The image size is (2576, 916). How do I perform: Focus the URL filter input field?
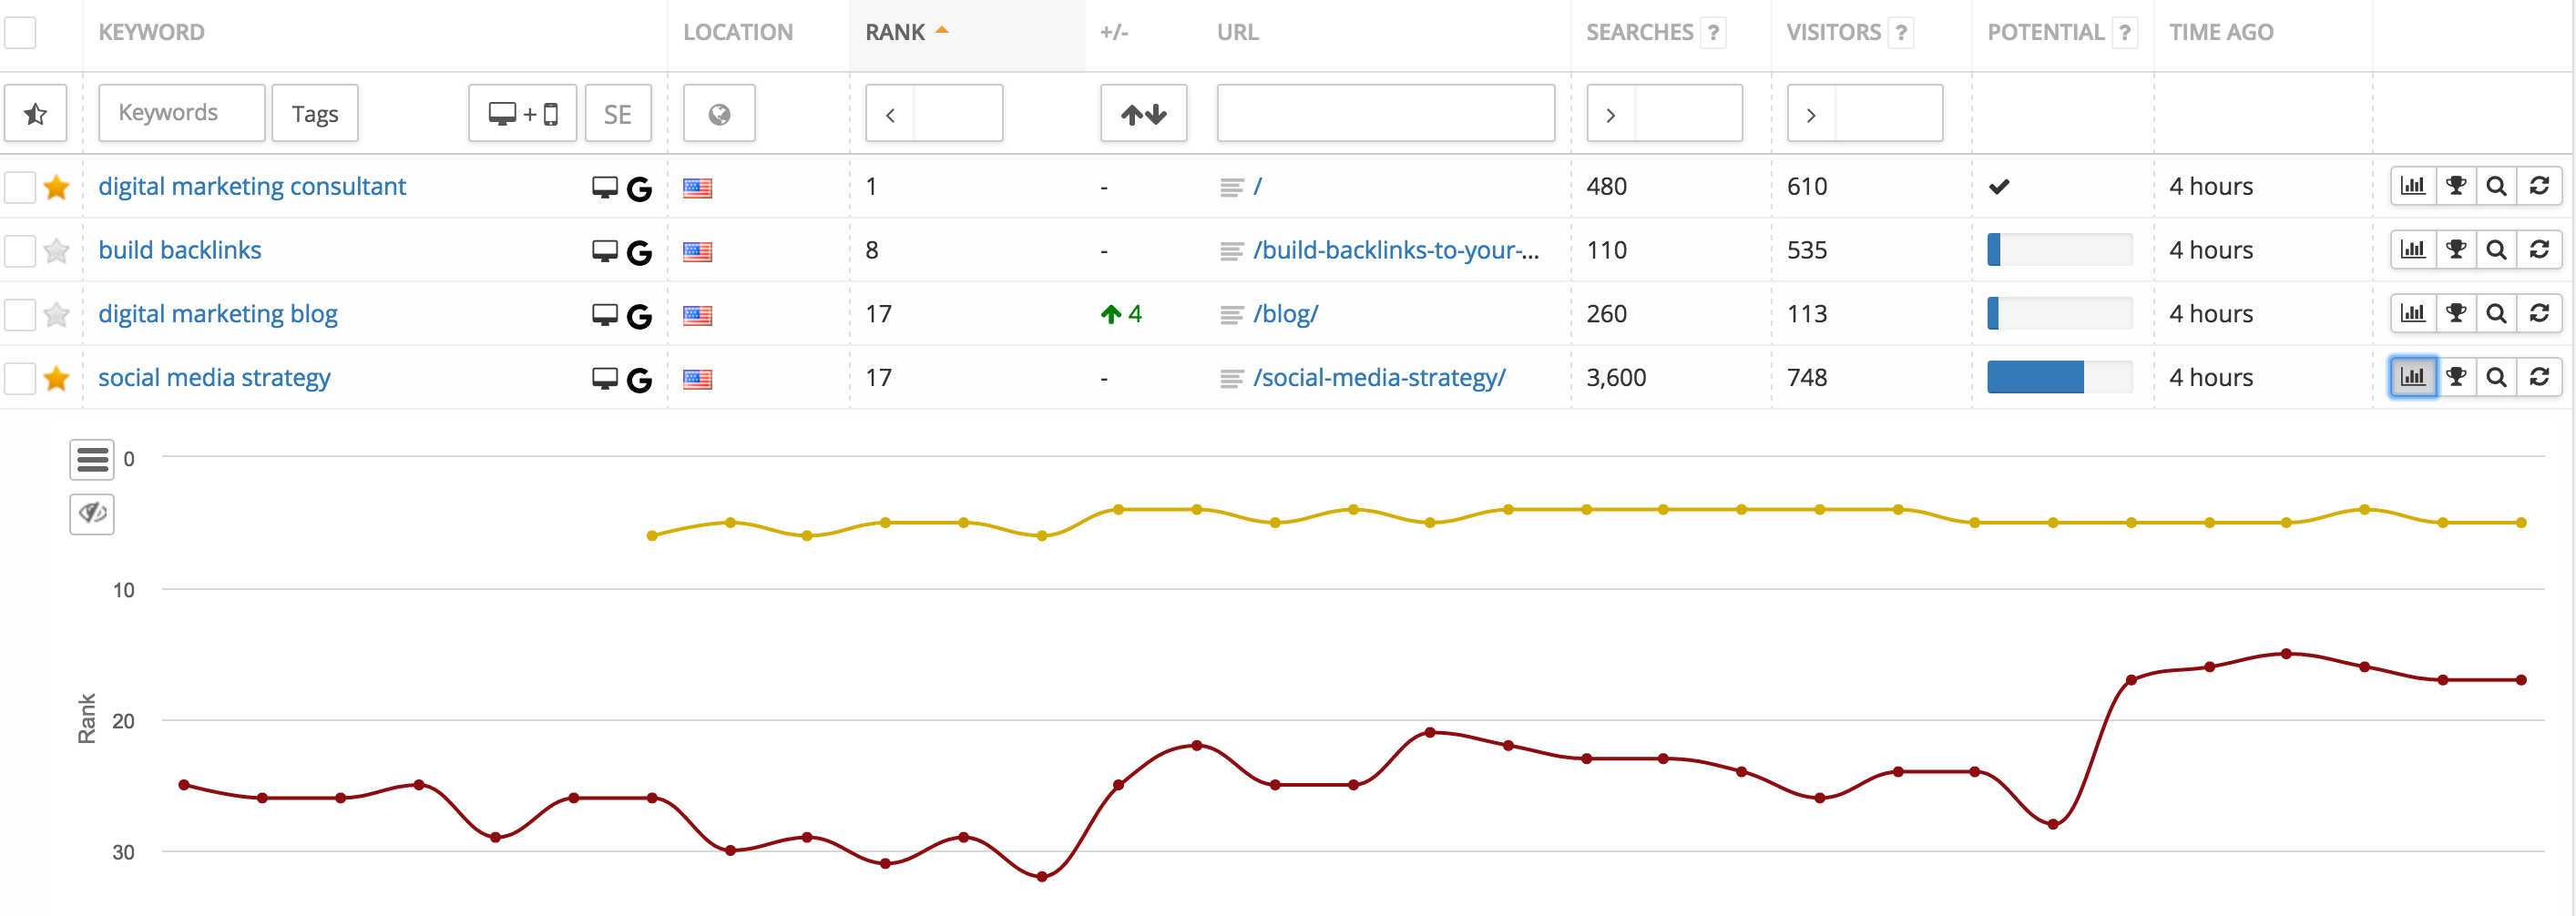(1386, 114)
